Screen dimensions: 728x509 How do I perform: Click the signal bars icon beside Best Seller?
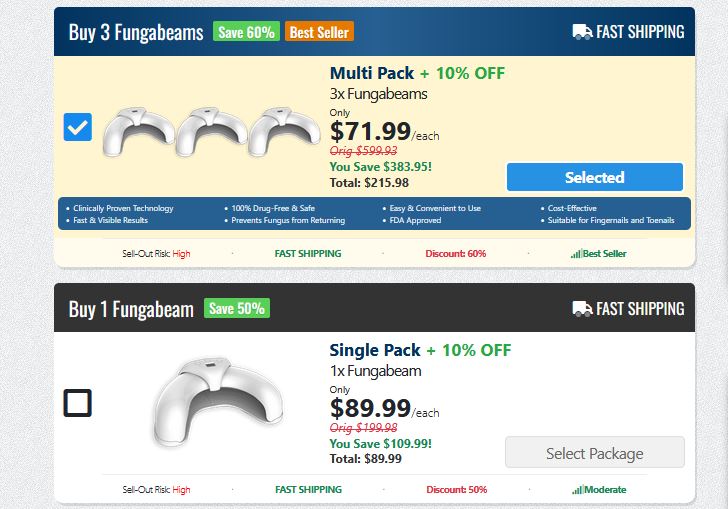click(x=576, y=254)
